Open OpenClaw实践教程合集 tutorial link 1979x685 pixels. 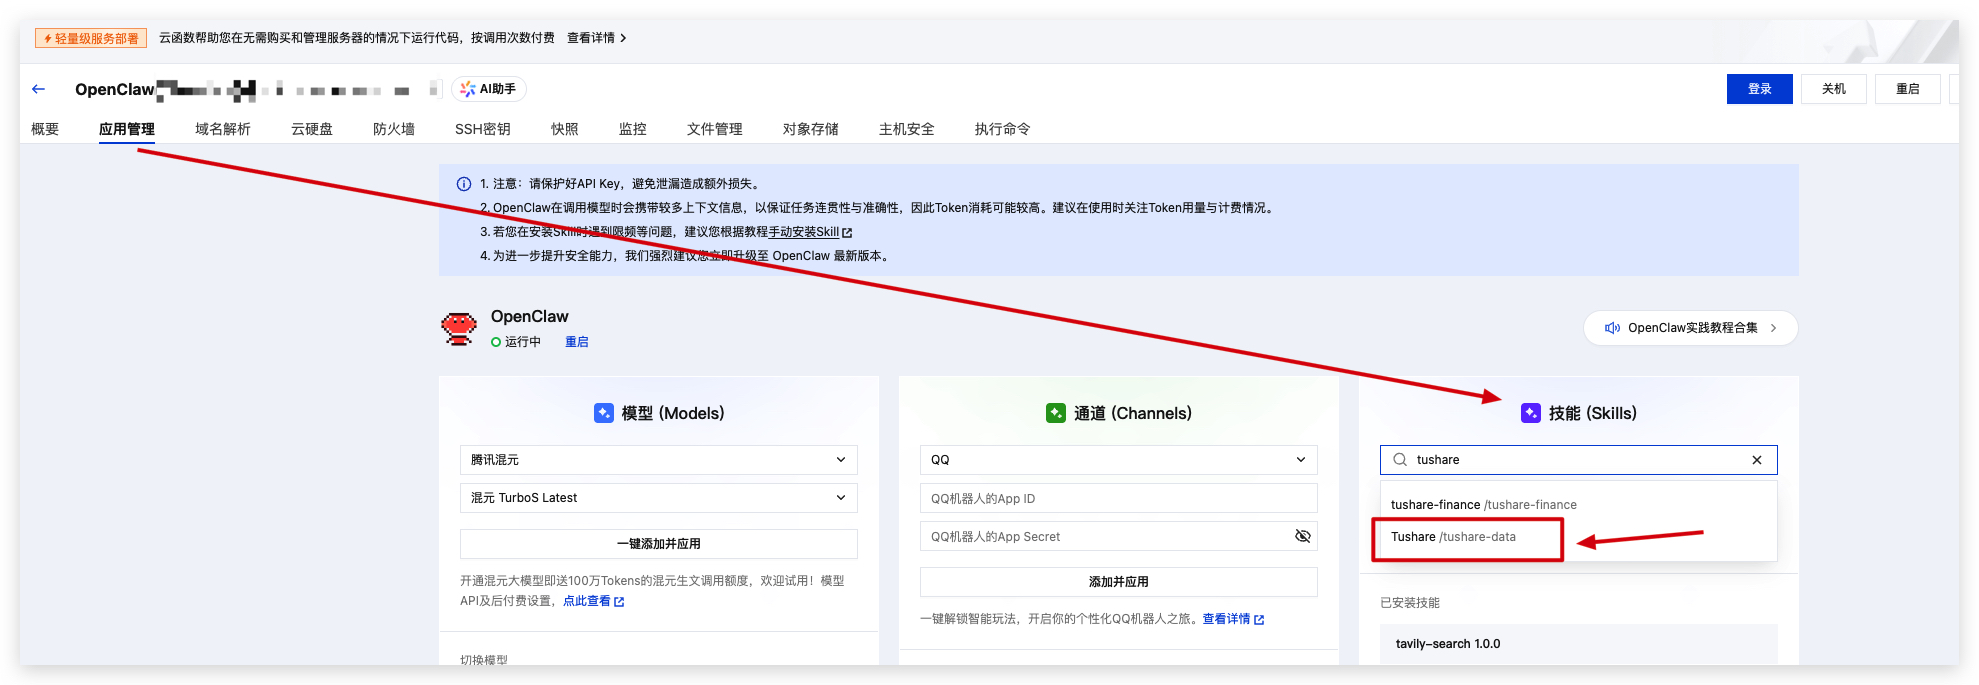tap(1690, 328)
